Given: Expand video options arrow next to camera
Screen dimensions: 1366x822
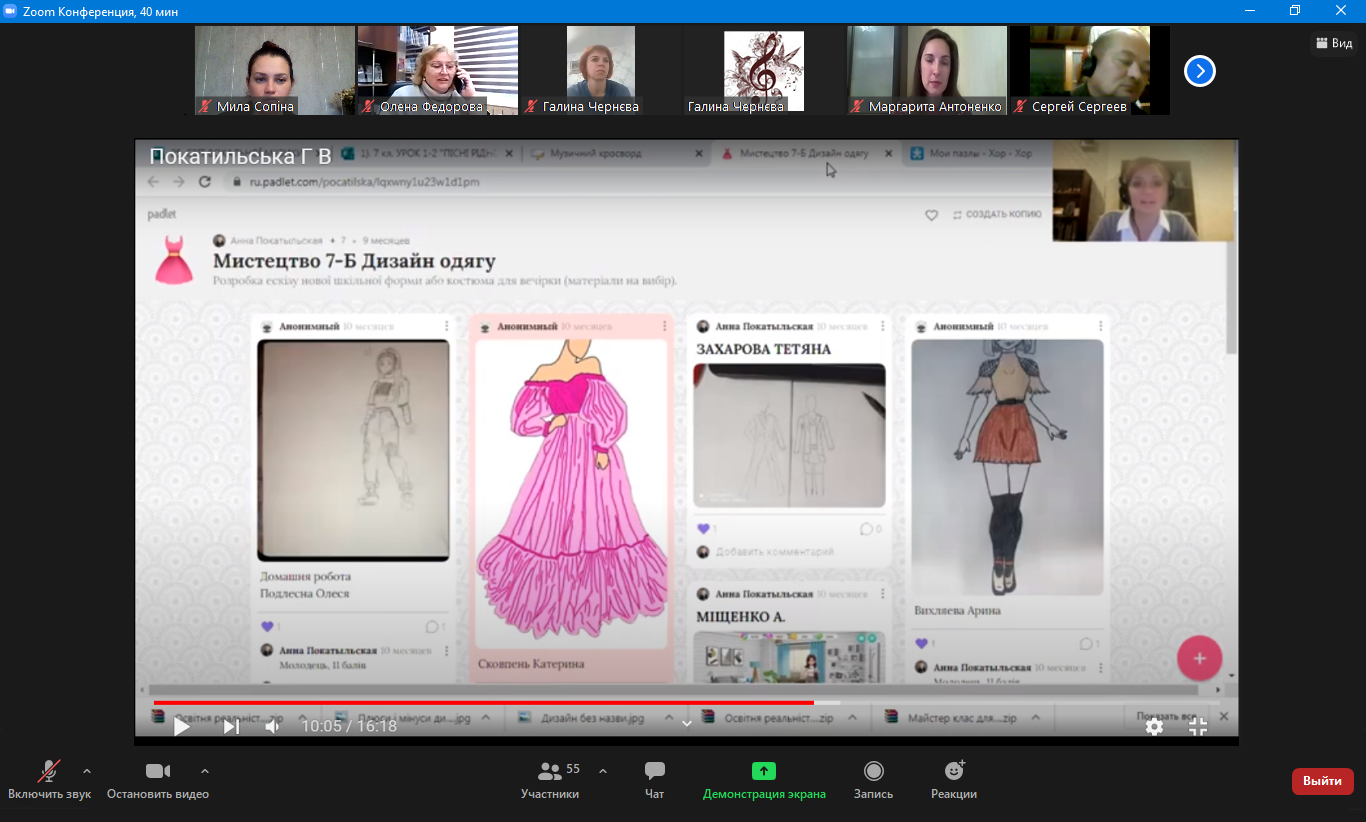Looking at the screenshot, I should [205, 771].
